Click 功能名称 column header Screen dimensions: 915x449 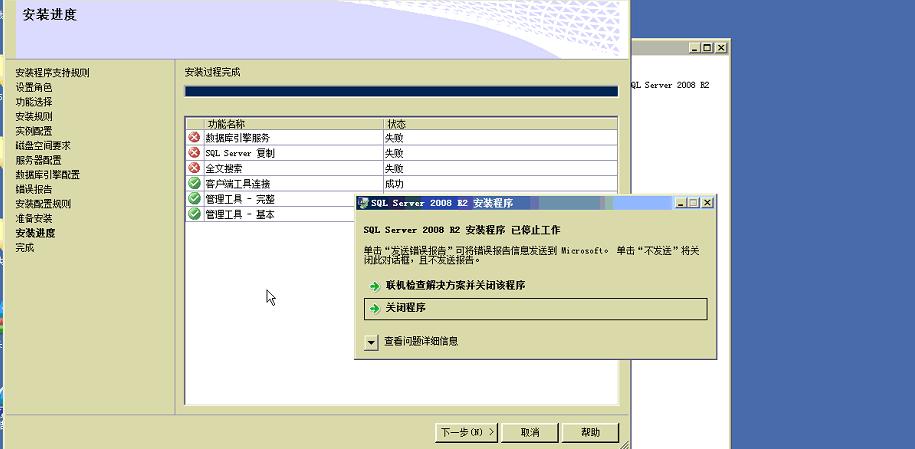tap(293, 124)
